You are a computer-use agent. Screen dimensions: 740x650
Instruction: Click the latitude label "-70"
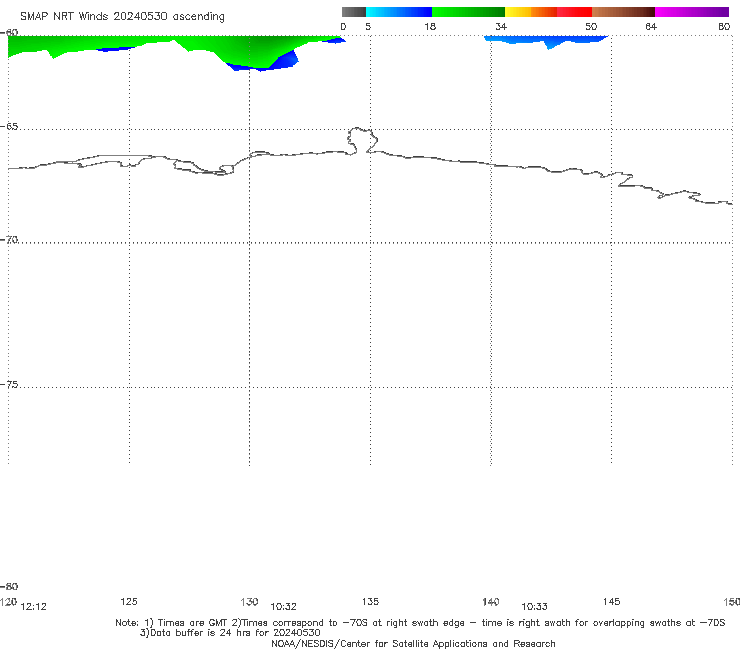tap(9, 240)
